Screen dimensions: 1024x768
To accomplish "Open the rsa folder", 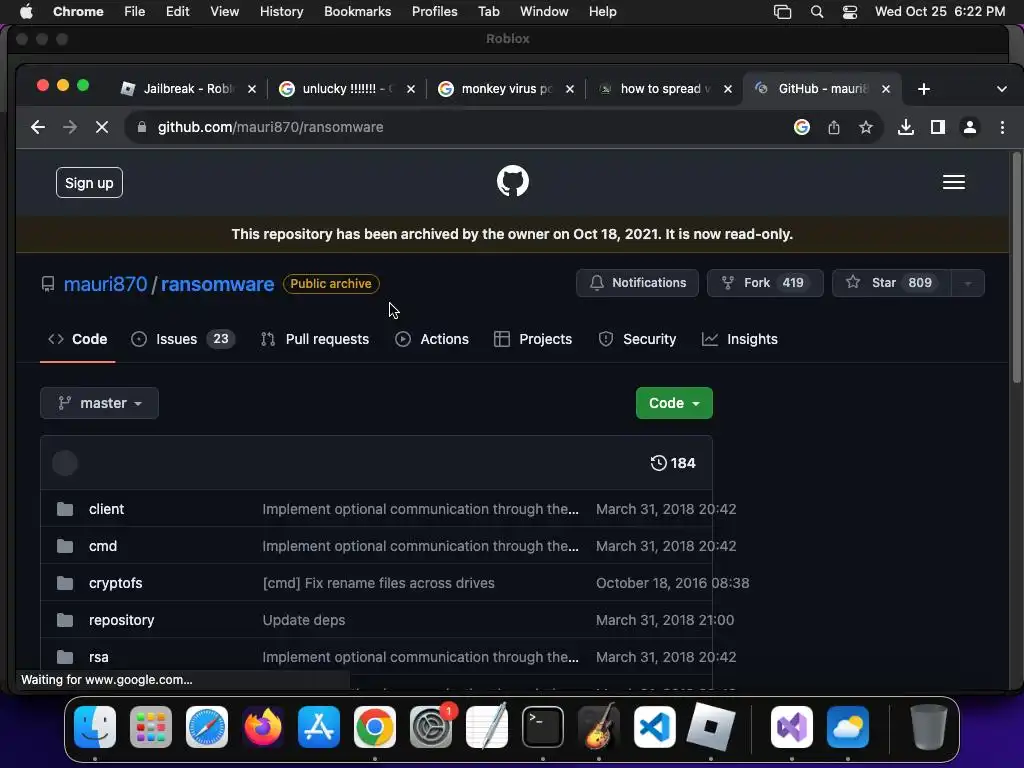I will [99, 657].
